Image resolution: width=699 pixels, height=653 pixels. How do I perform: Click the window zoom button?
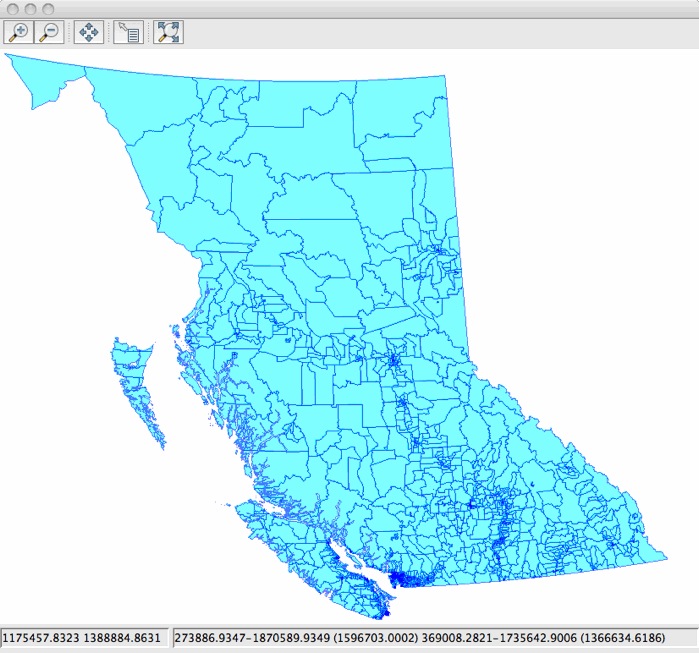(x=48, y=8)
